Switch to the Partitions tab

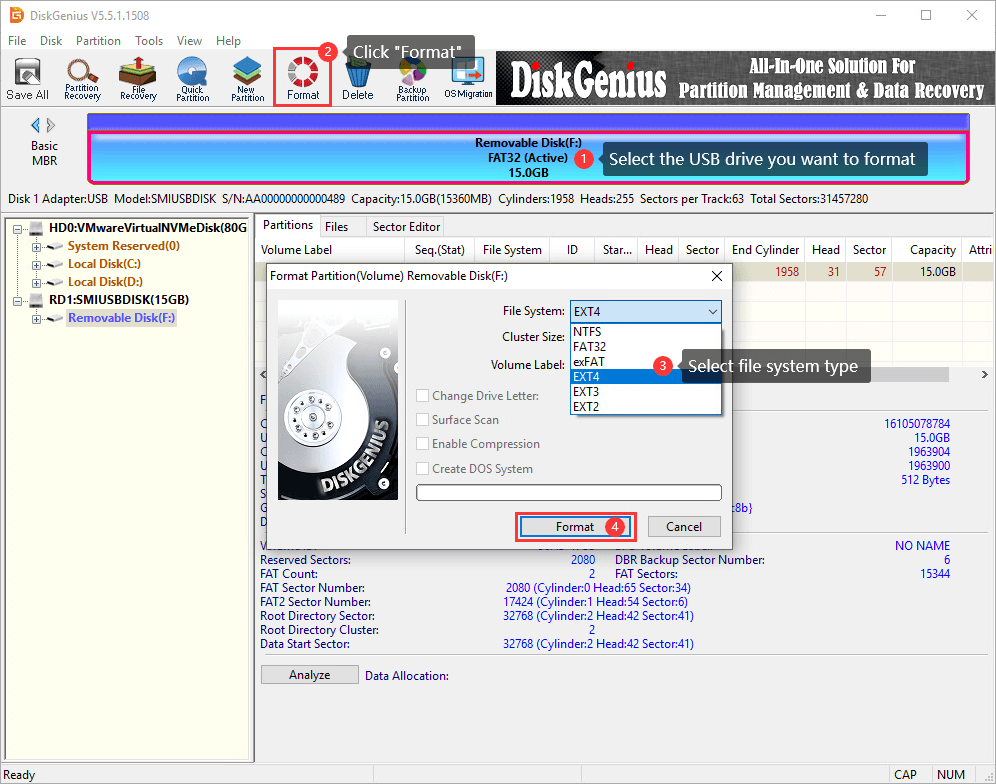coord(288,226)
